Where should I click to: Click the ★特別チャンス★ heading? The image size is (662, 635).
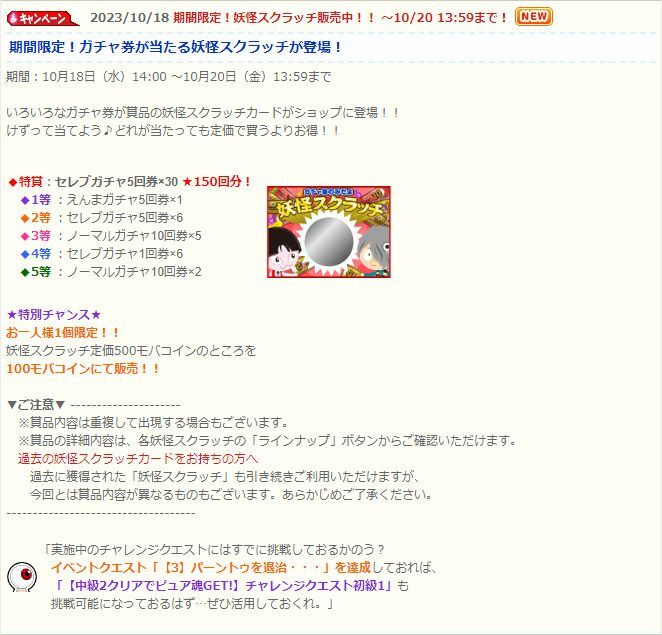54,315
